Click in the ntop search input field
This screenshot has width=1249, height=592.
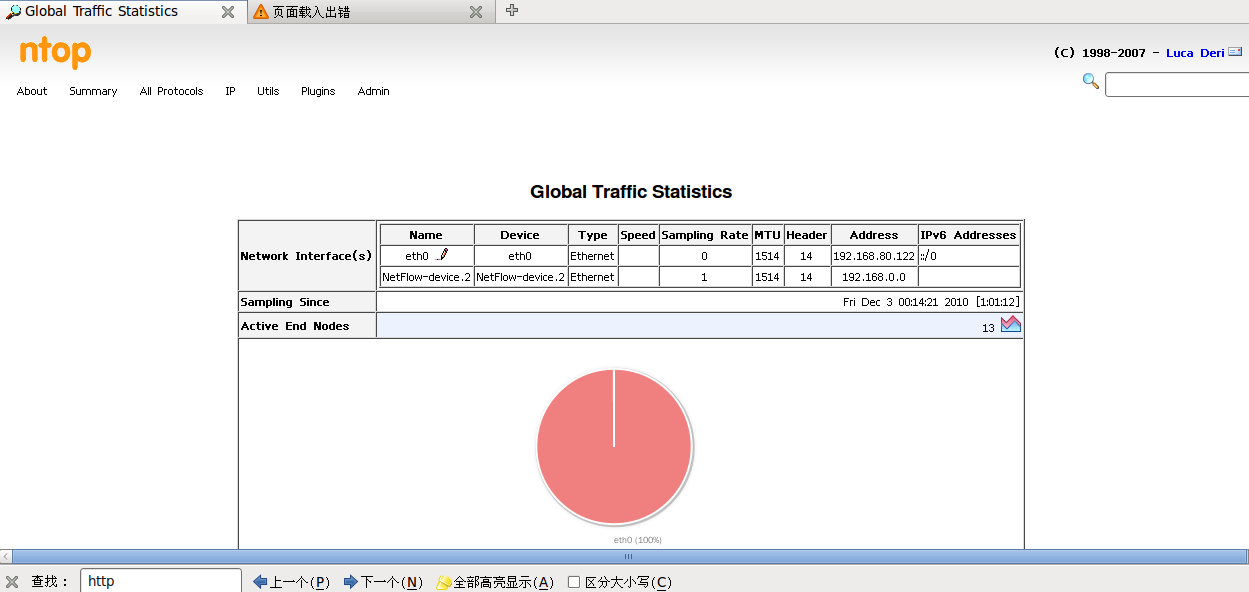(1177, 85)
